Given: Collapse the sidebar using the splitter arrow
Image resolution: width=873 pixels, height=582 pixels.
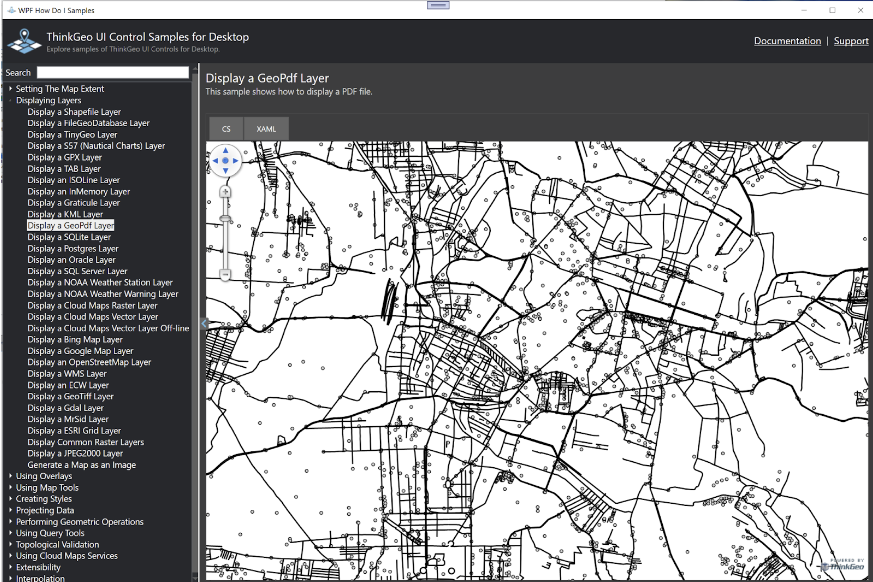Looking at the screenshot, I should tap(203, 323).
